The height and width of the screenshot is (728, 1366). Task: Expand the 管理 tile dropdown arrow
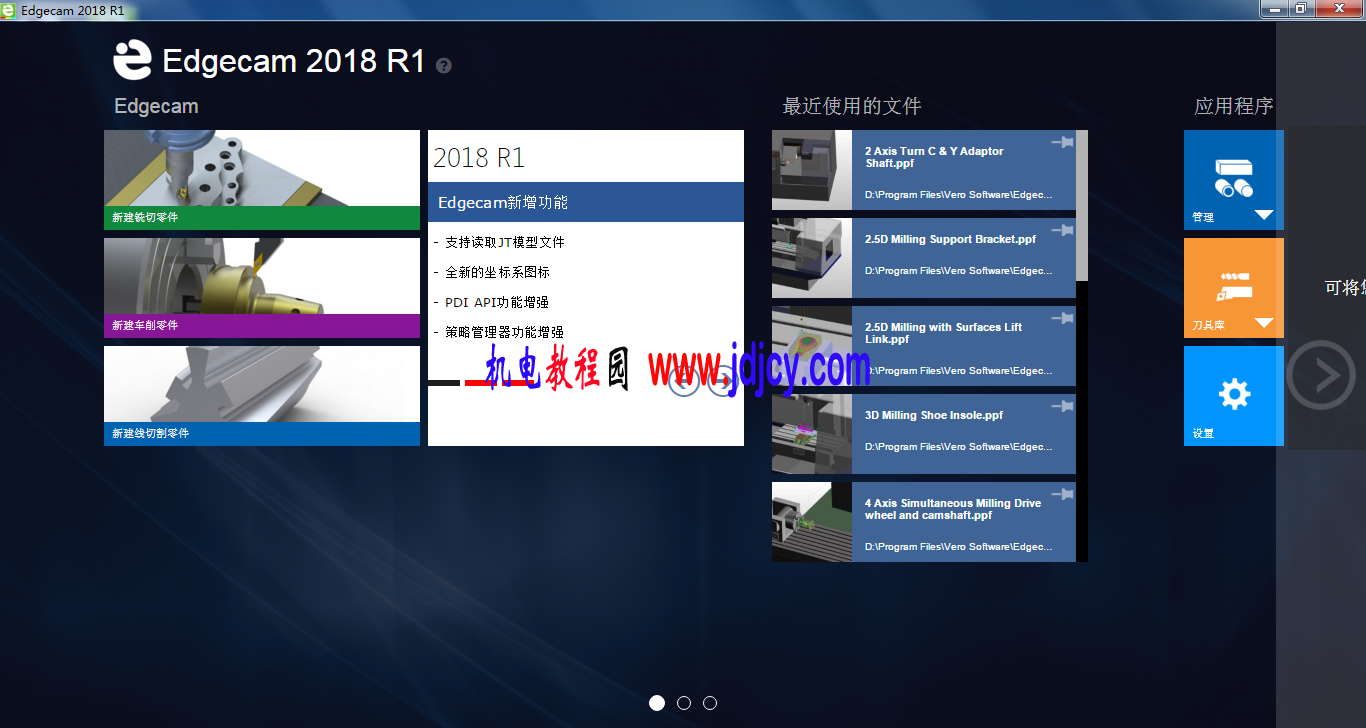(x=1264, y=215)
